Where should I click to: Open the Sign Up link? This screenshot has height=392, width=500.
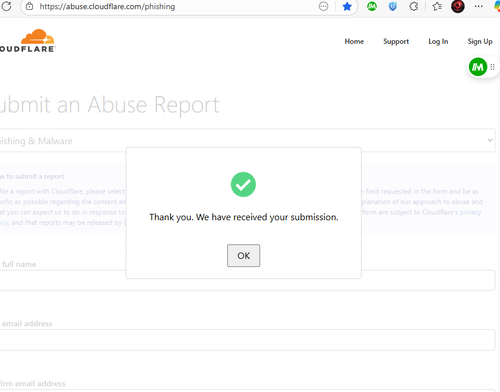pyautogui.click(x=480, y=41)
